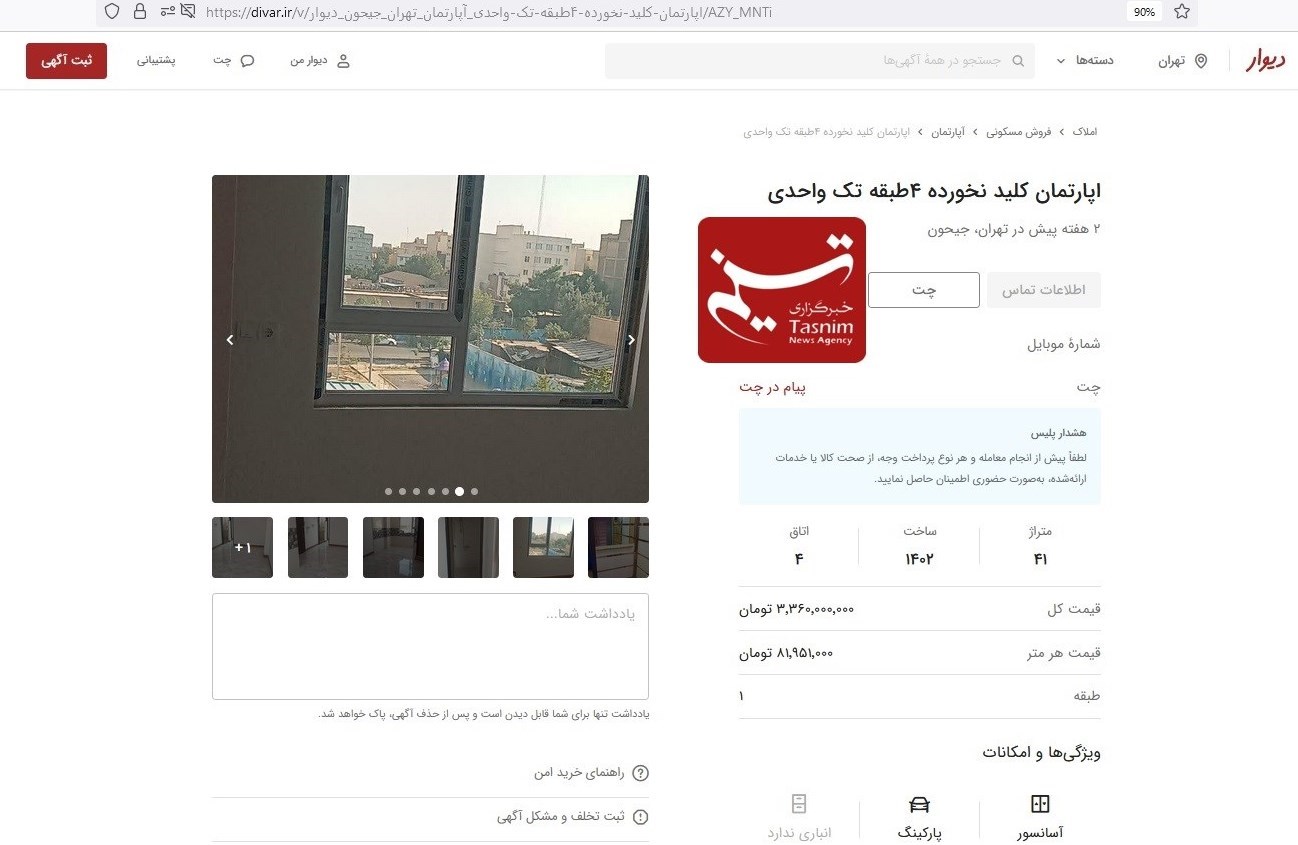
Task: Click the search magnifier icon
Action: pos(1019,60)
